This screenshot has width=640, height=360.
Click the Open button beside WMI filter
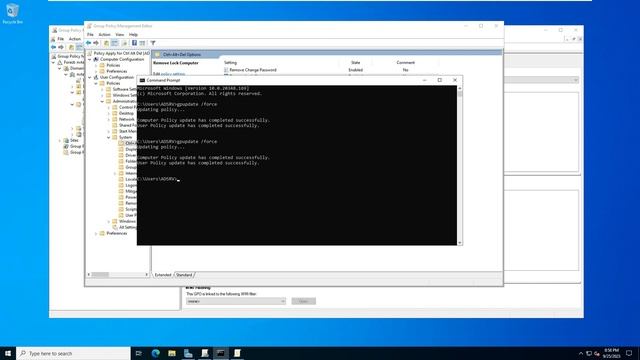304,301
